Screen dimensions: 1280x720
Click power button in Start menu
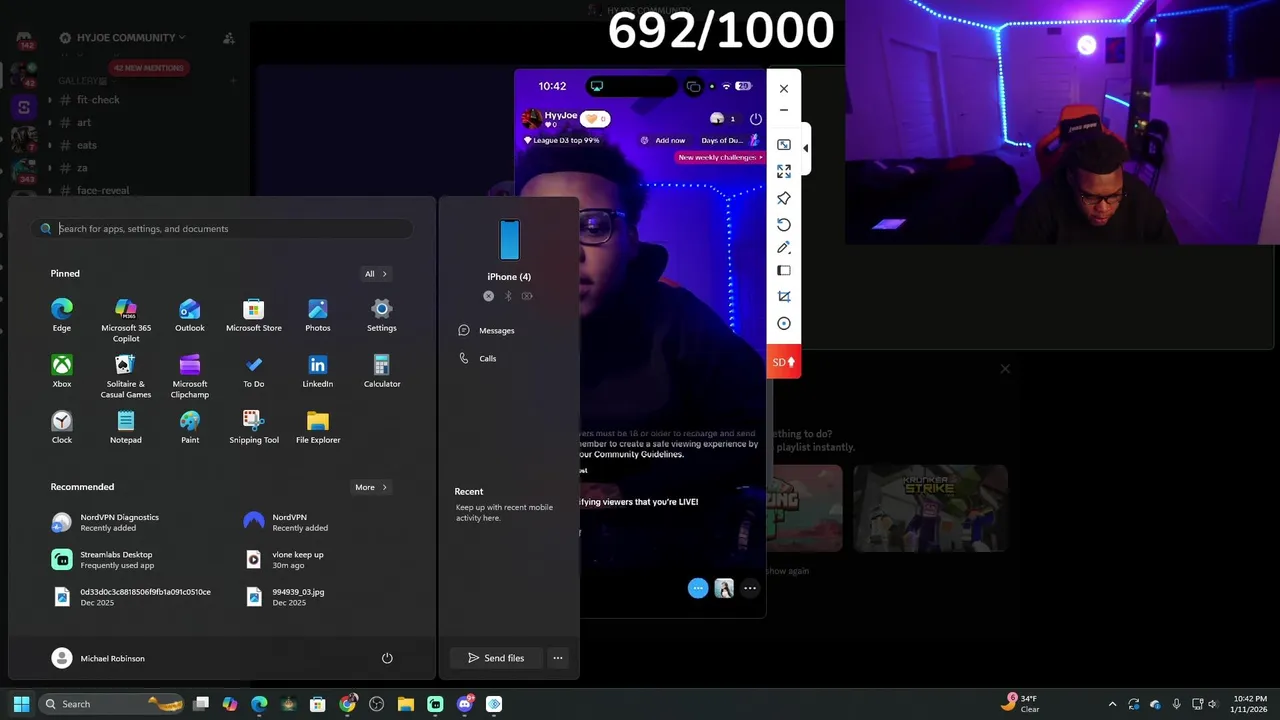tap(387, 658)
